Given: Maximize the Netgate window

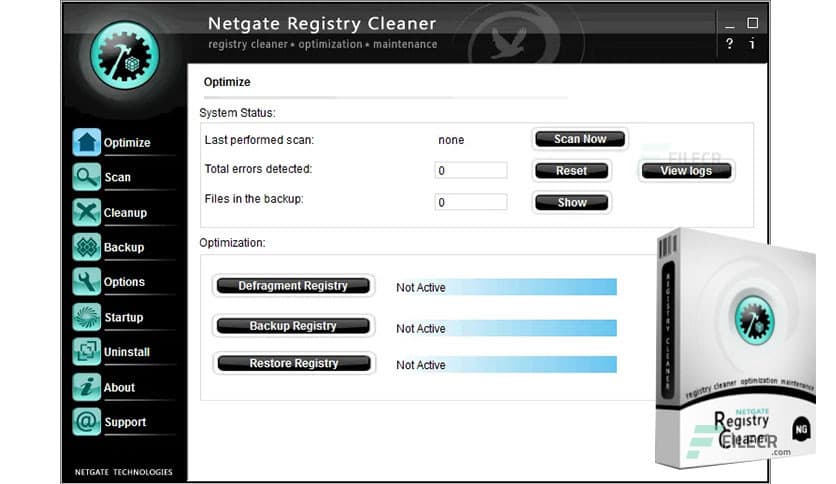Looking at the screenshot, I should 752,23.
